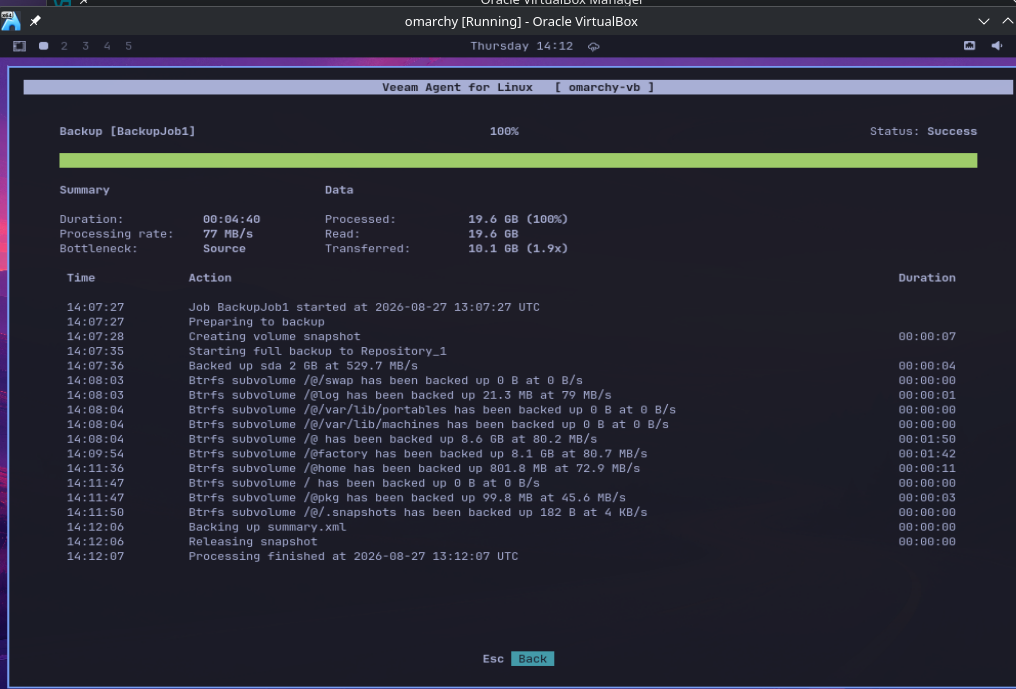Select the /@log subvolume row

[511, 395]
